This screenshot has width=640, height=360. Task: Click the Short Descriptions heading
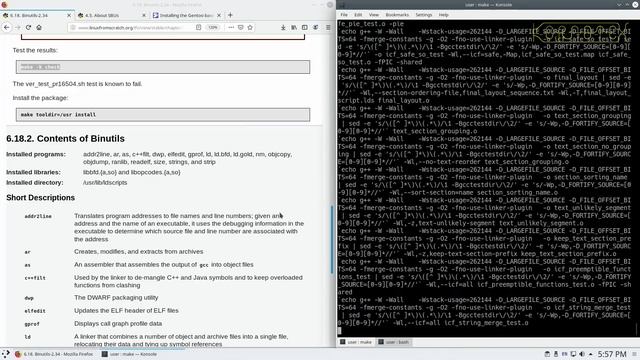(x=40, y=198)
